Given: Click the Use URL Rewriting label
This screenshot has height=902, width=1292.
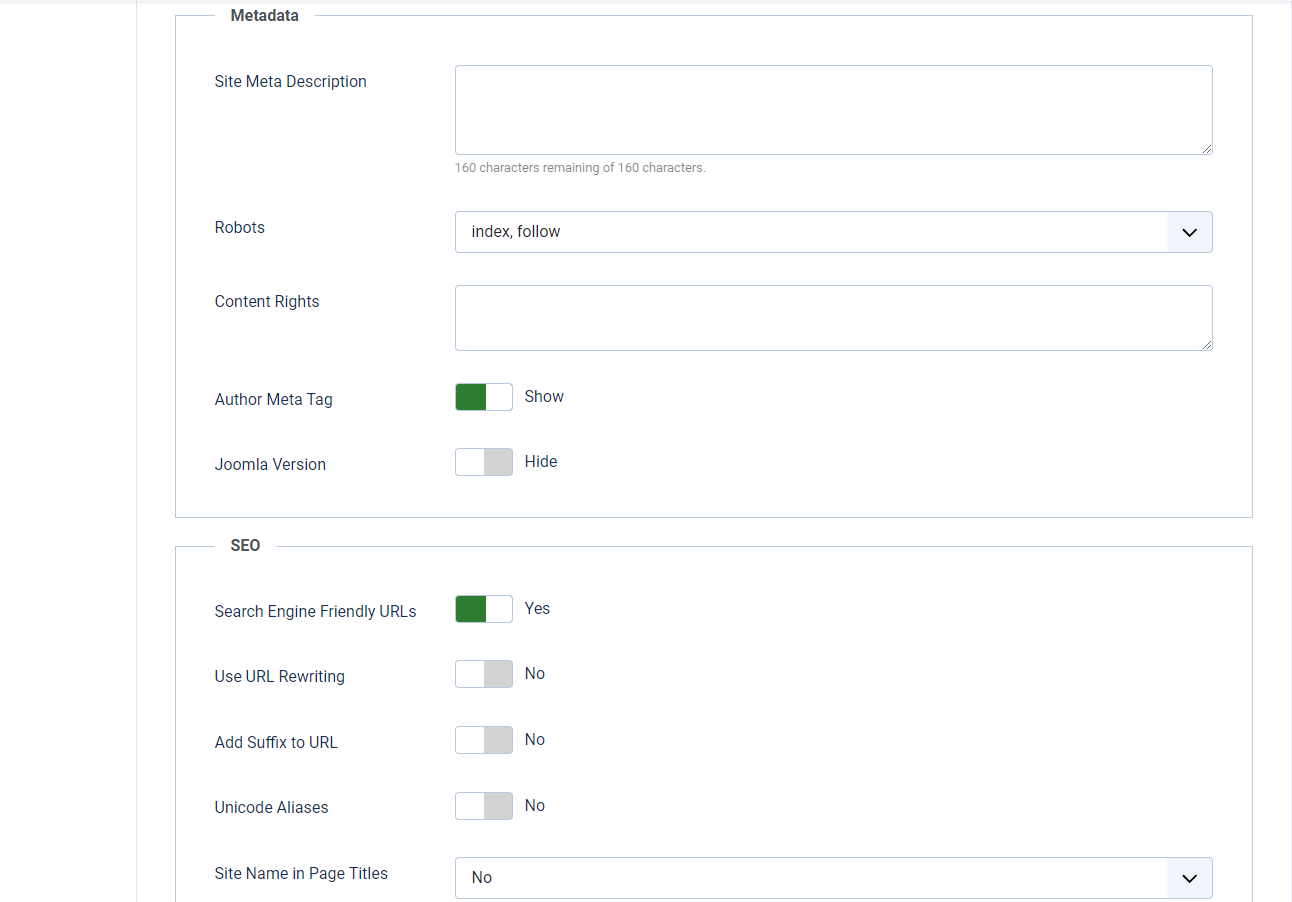Looking at the screenshot, I should tap(279, 677).
